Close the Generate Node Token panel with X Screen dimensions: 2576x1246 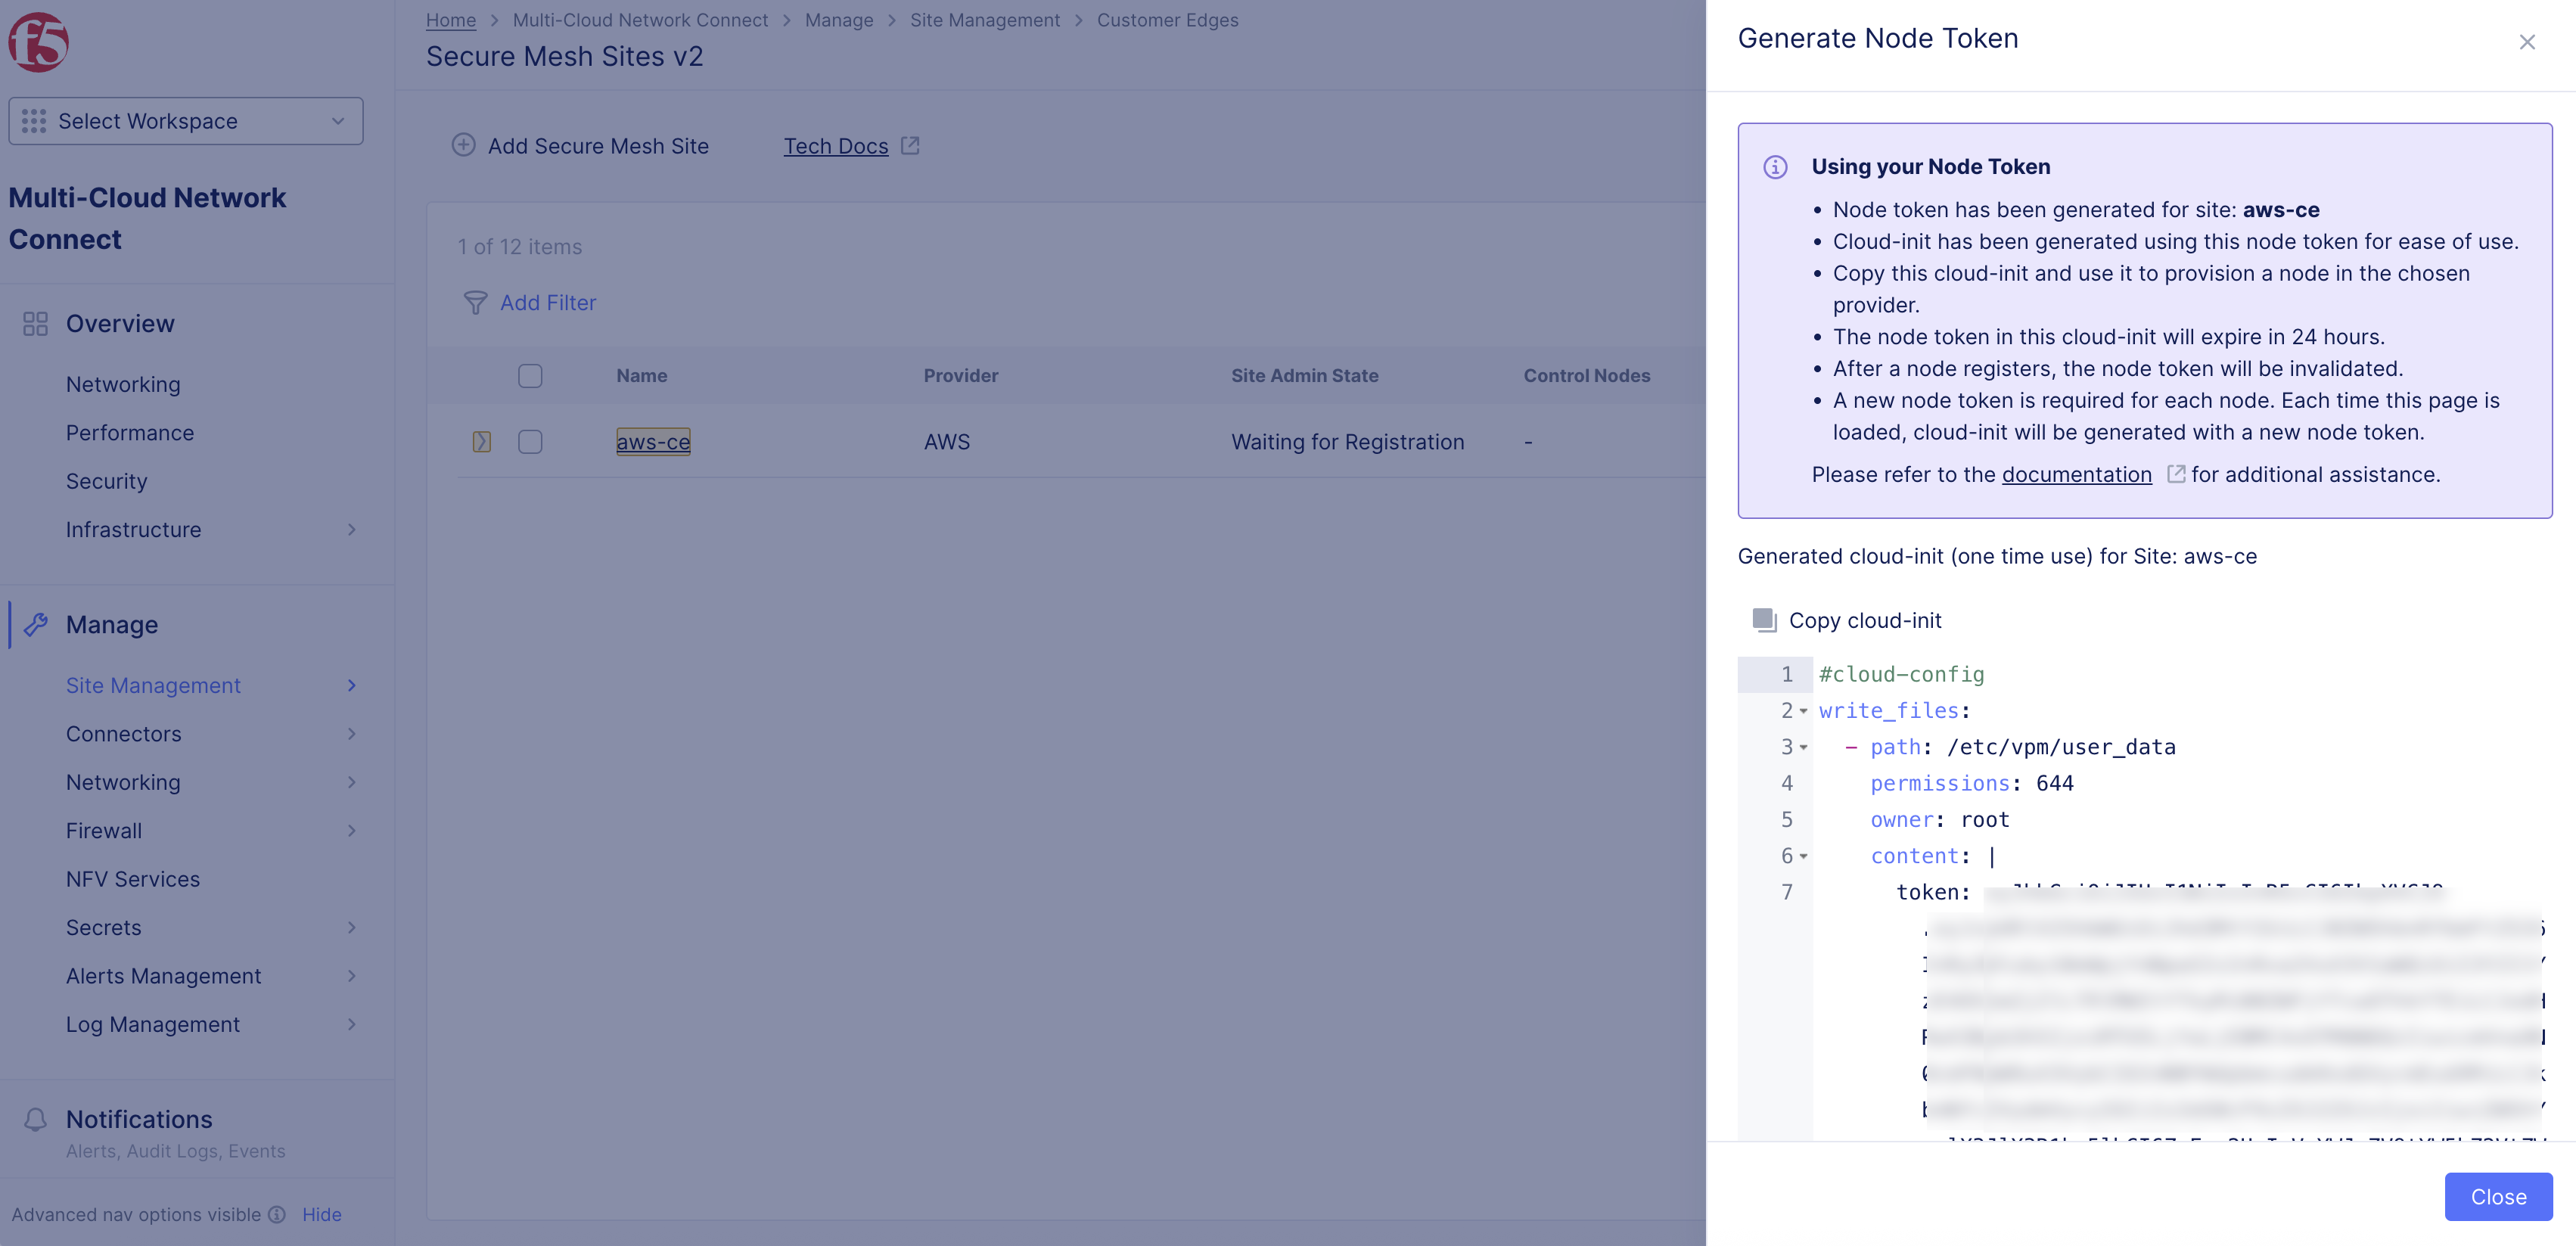click(2527, 42)
